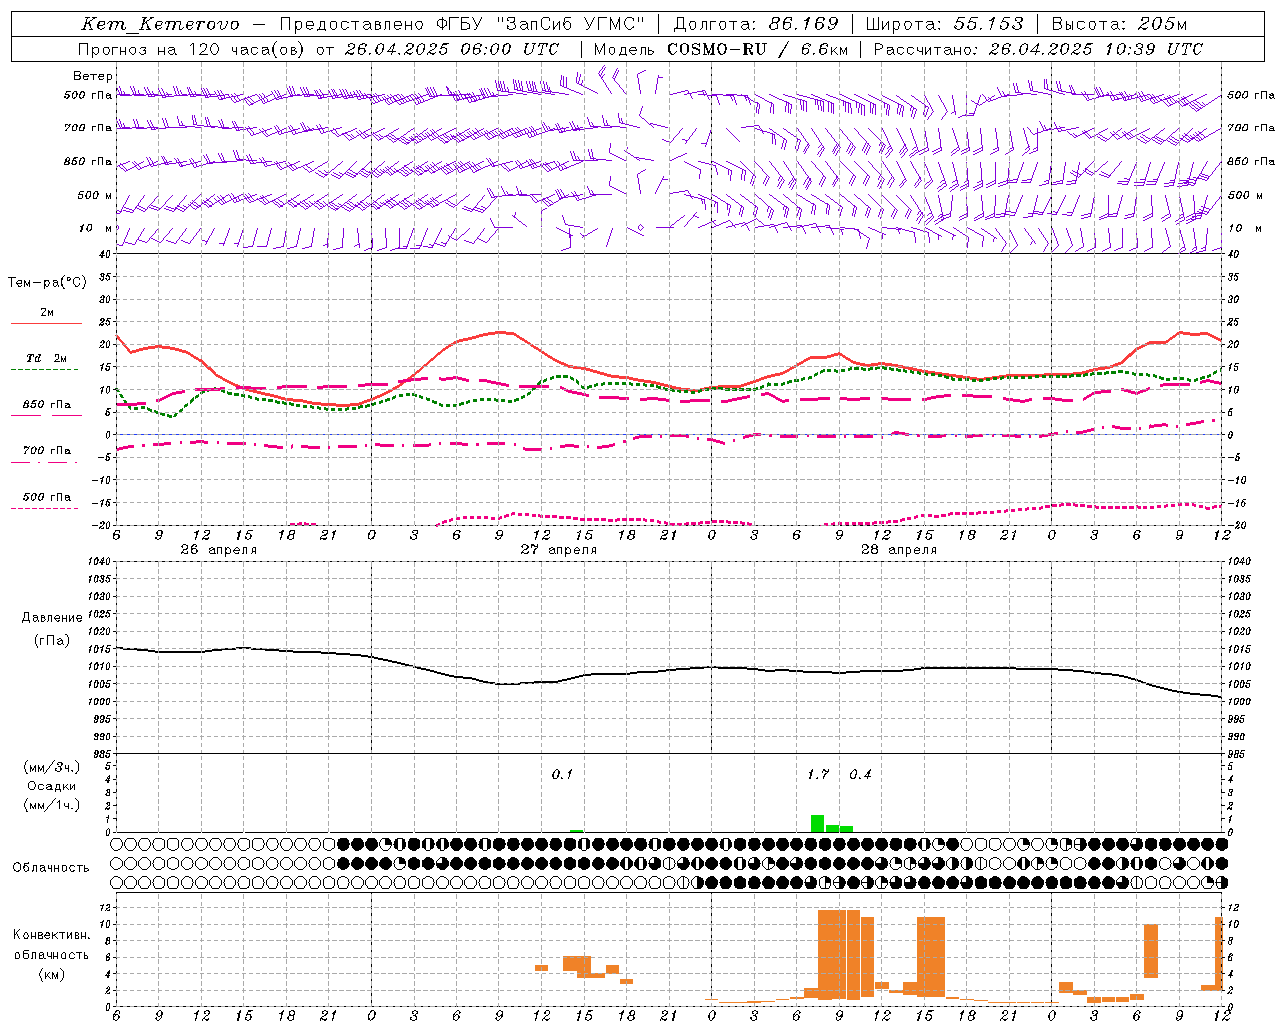
Task: Click the '28 апреля' date label
Action: pos(899,550)
